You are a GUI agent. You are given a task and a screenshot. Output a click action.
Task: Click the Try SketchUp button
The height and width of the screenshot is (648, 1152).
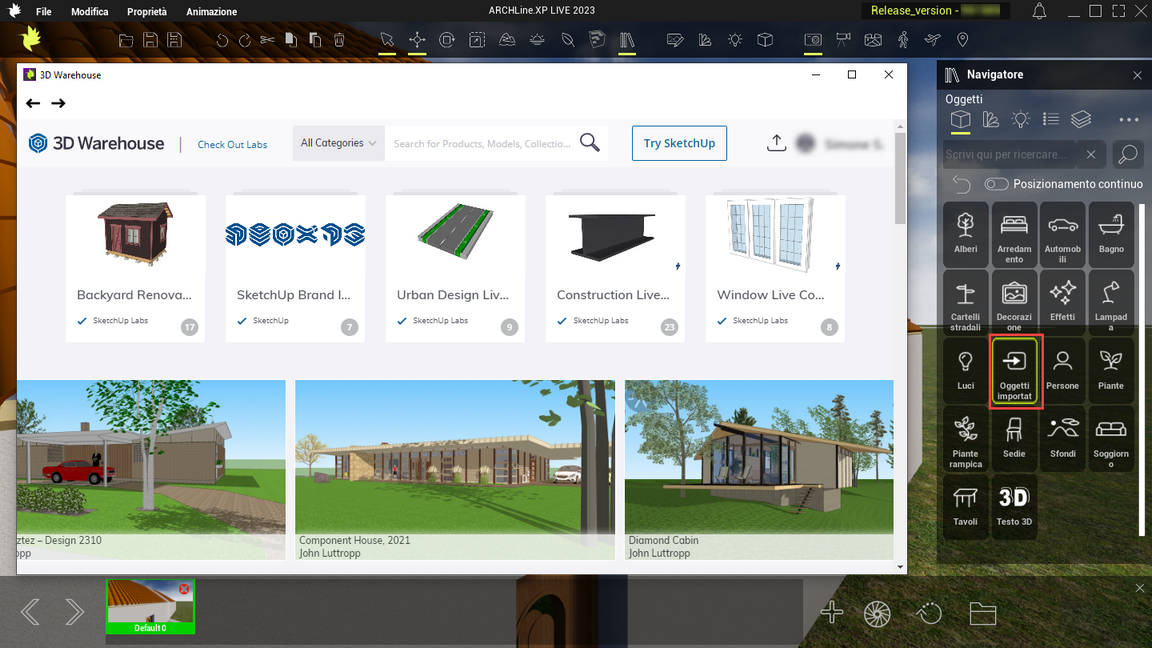click(679, 143)
